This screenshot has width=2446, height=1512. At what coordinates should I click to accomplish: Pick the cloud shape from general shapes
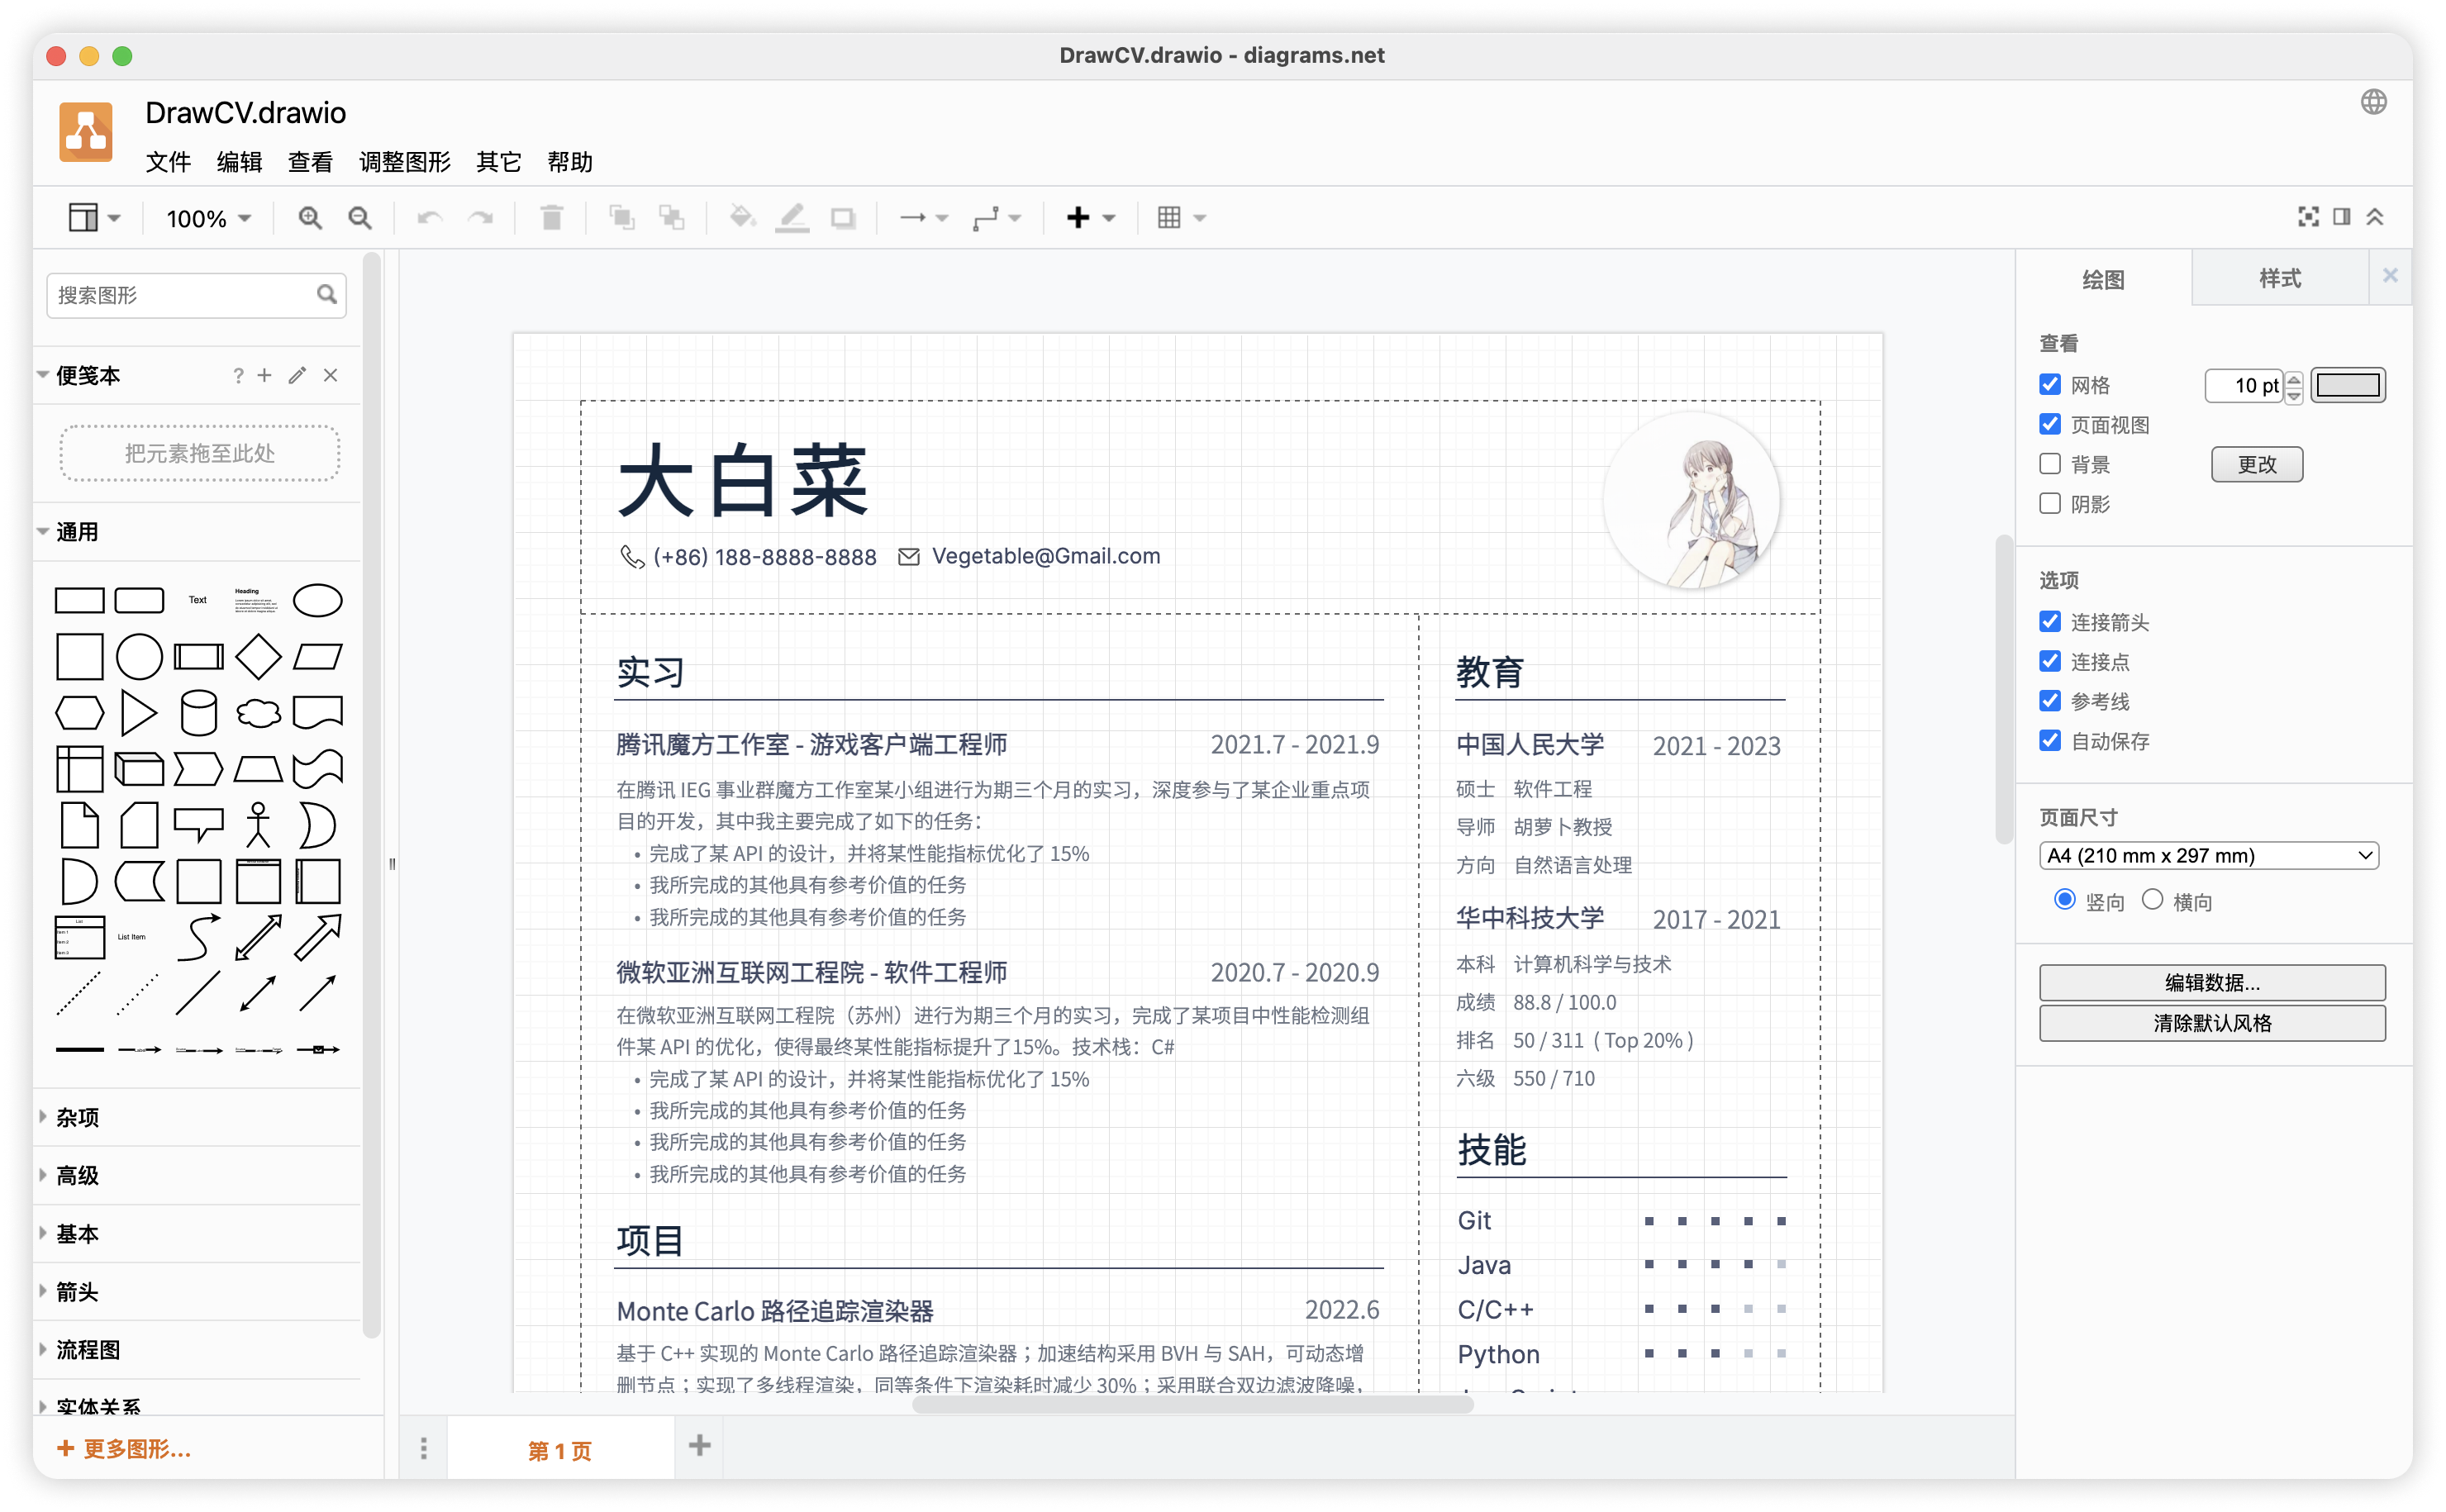258,713
